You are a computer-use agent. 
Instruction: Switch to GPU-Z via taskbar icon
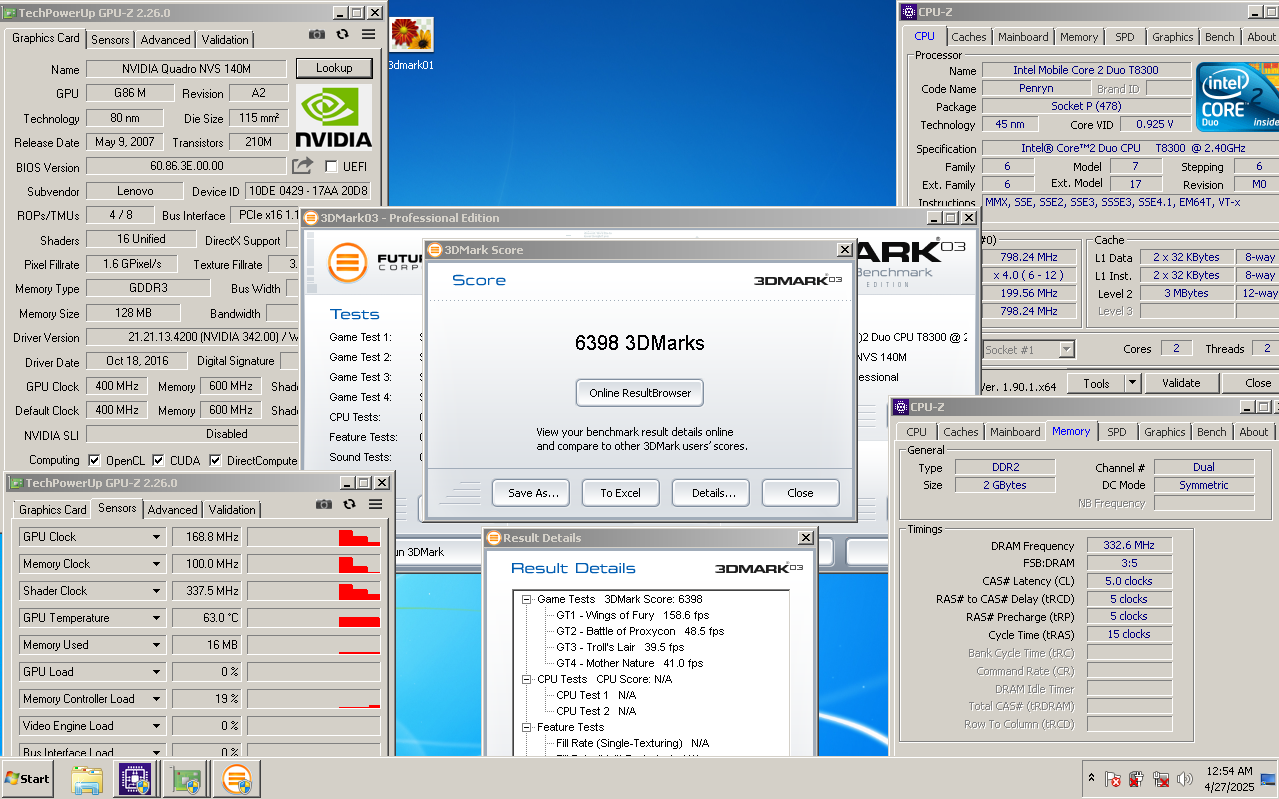(183, 779)
